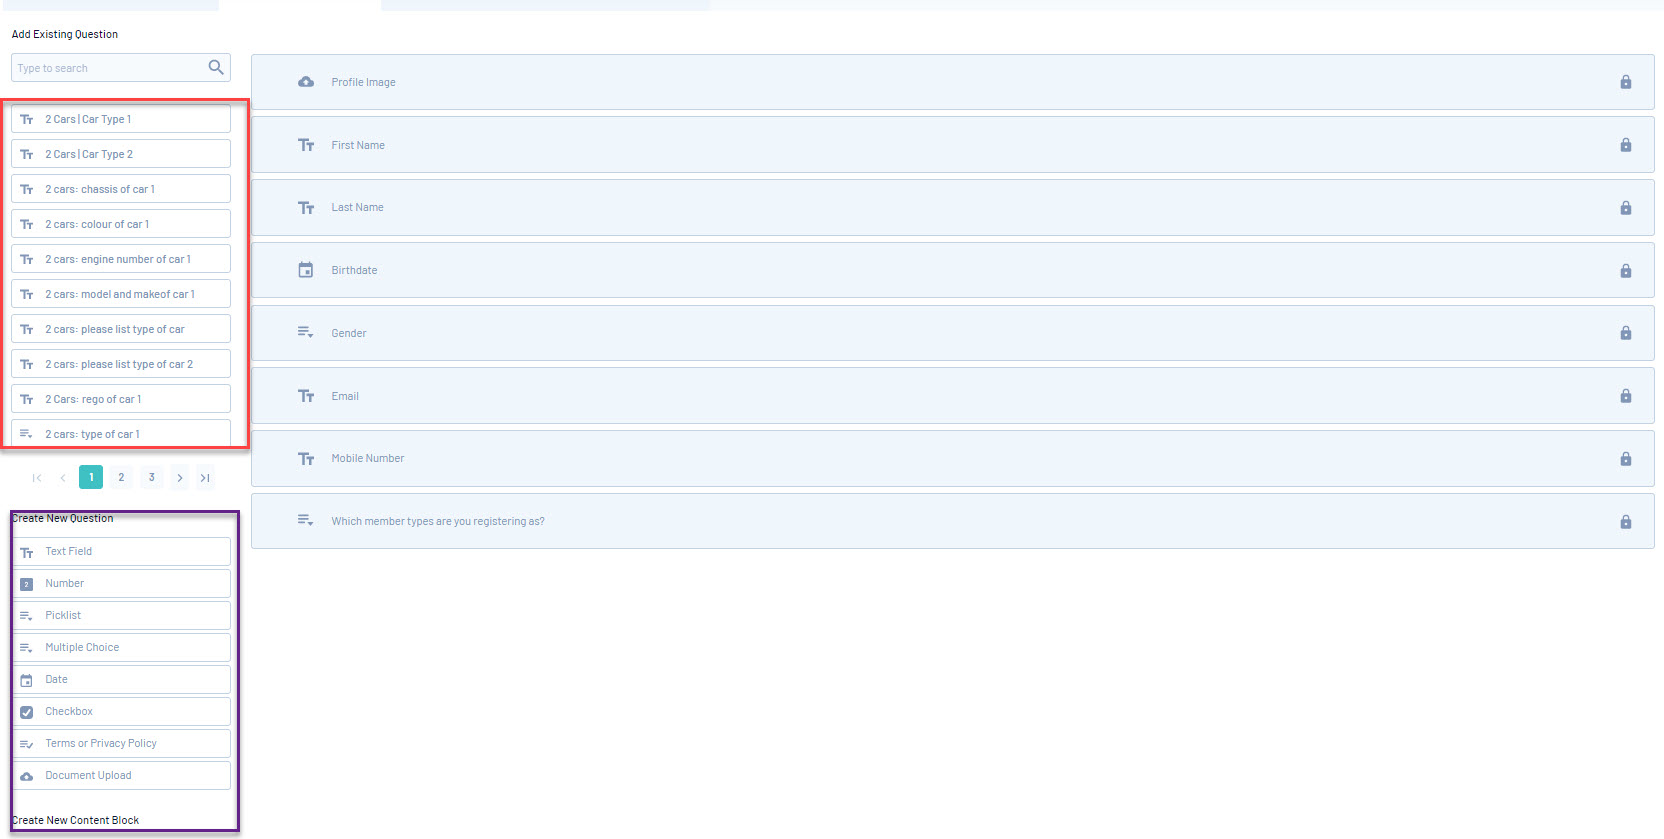Image resolution: width=1664 pixels, height=839 pixels.
Task: Click the Picklist type icon
Action: [x=27, y=616]
